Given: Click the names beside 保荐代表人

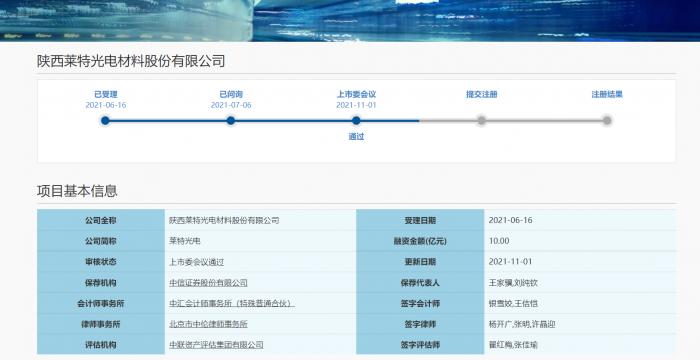Looking at the screenshot, I should coord(513,283).
